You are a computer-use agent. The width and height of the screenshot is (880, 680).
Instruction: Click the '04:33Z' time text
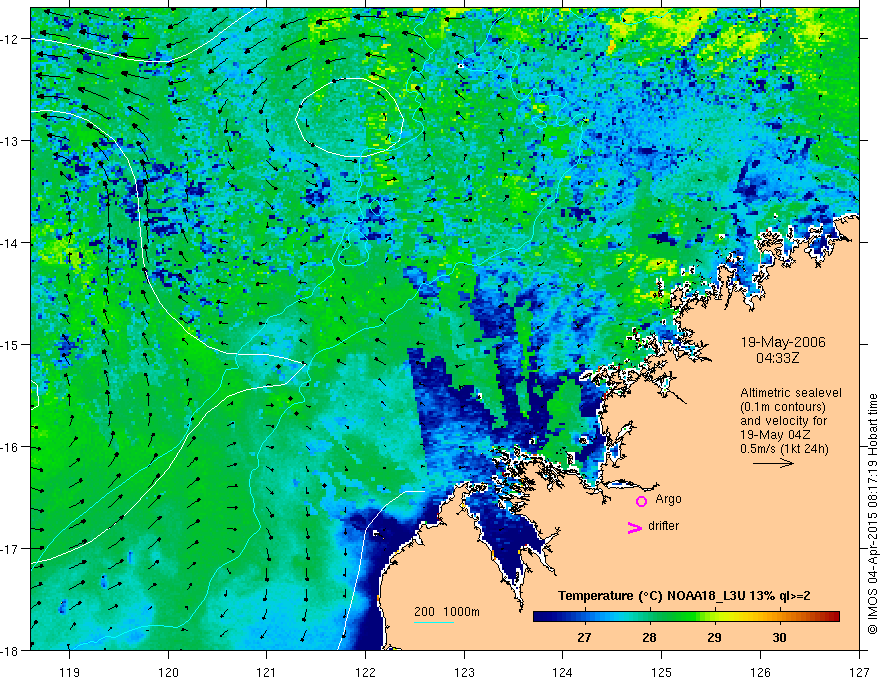coord(777,358)
